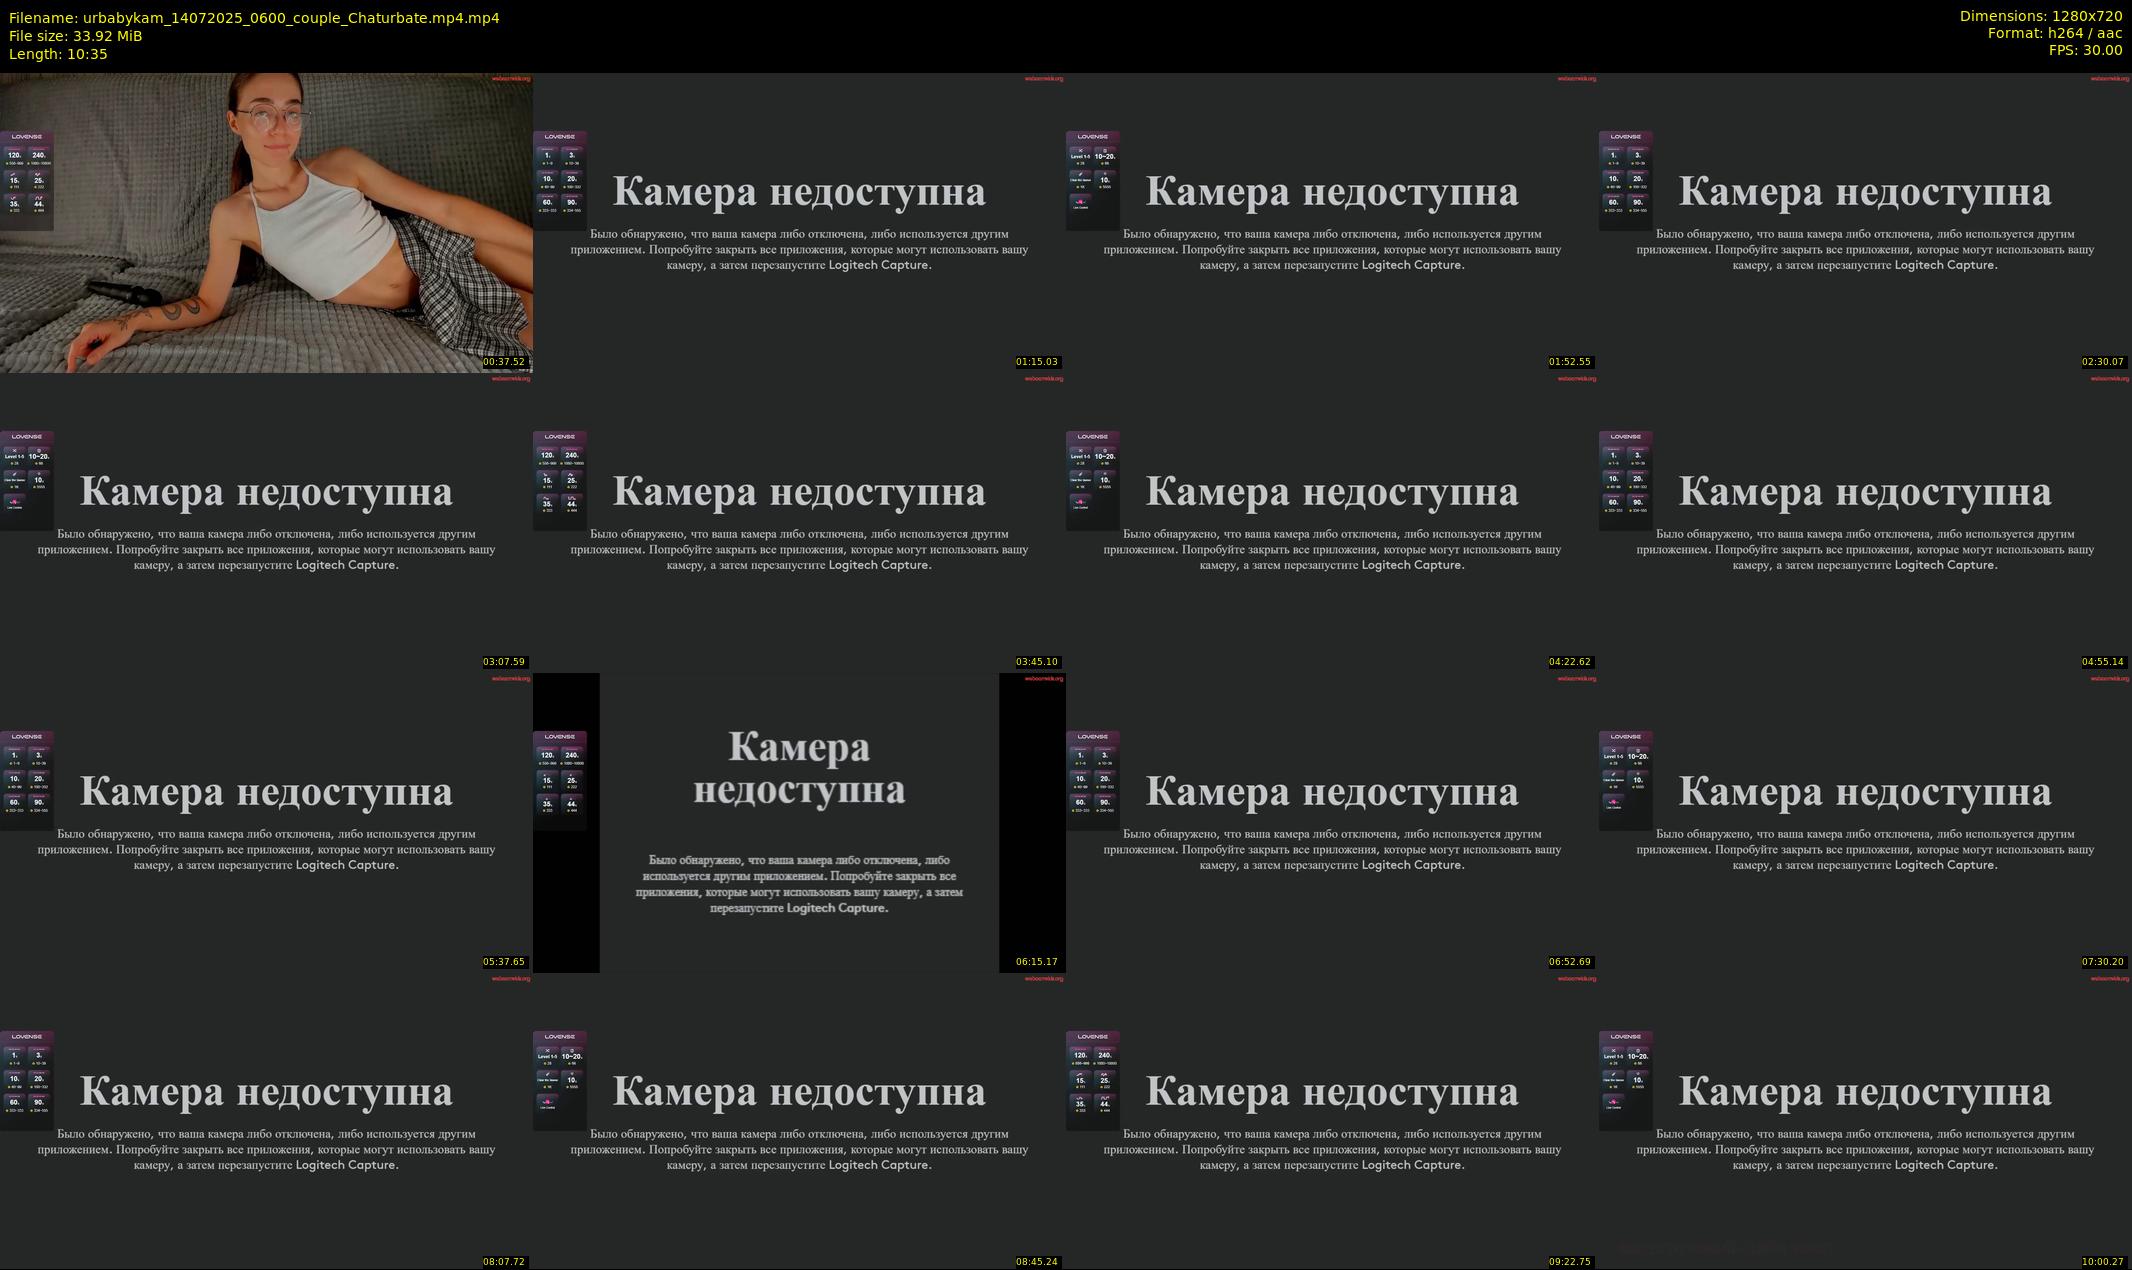The height and width of the screenshot is (1270, 2132).
Task: Click the 02:30.07 timestamp label
Action: 2102,362
